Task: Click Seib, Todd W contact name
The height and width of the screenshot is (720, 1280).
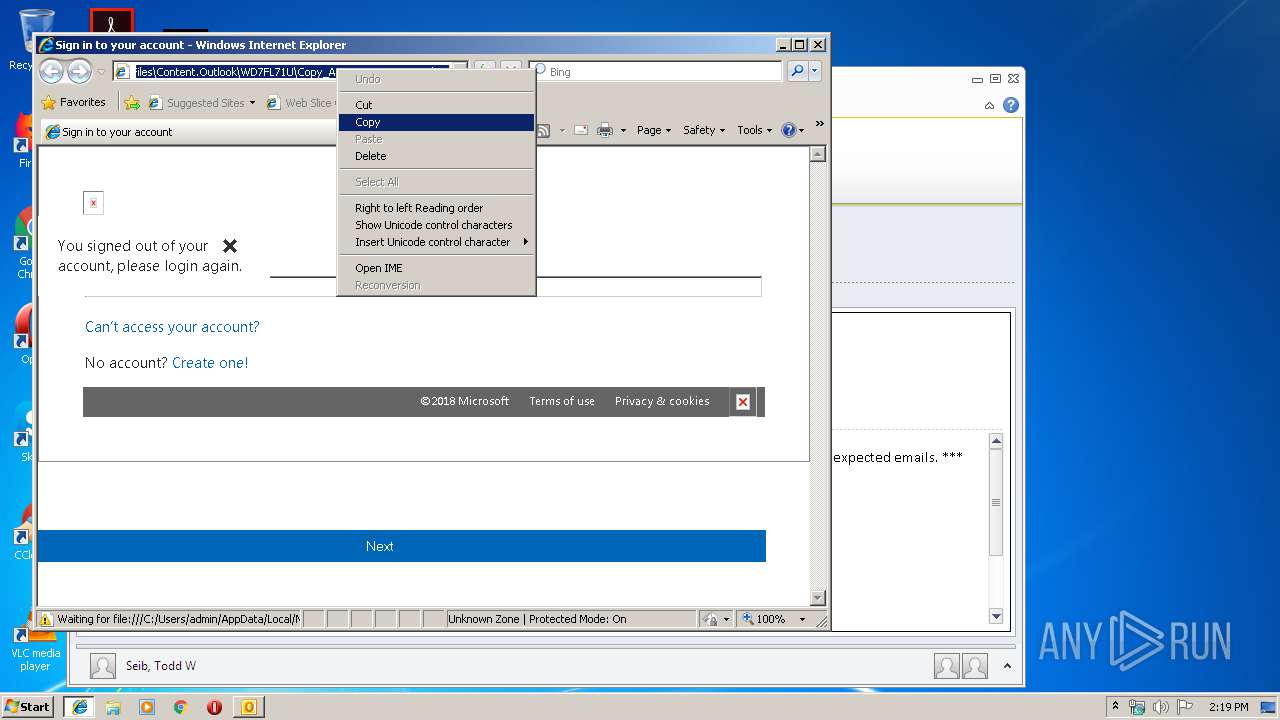Action: pos(161,666)
